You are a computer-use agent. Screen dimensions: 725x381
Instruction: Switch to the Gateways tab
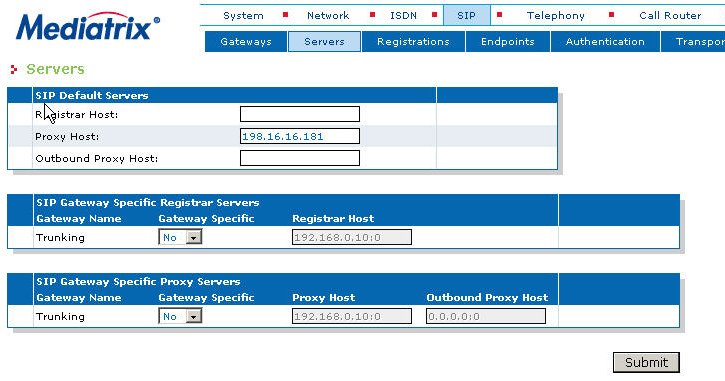coord(246,42)
